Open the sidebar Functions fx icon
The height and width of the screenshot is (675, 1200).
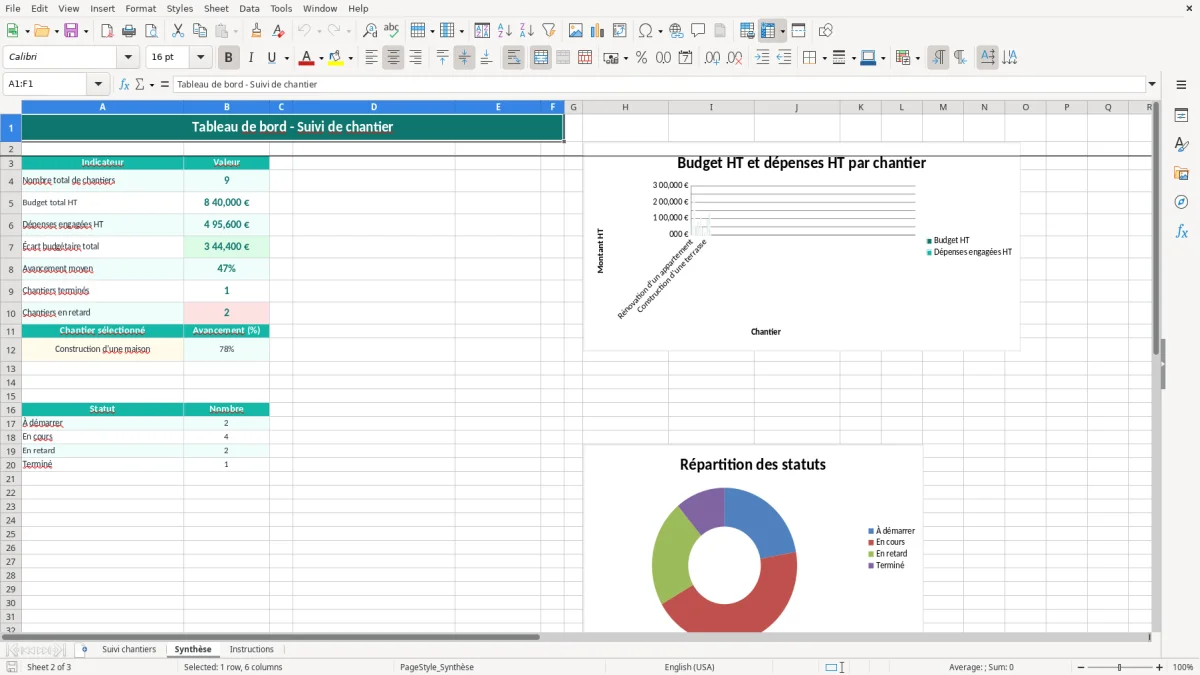click(x=1181, y=231)
